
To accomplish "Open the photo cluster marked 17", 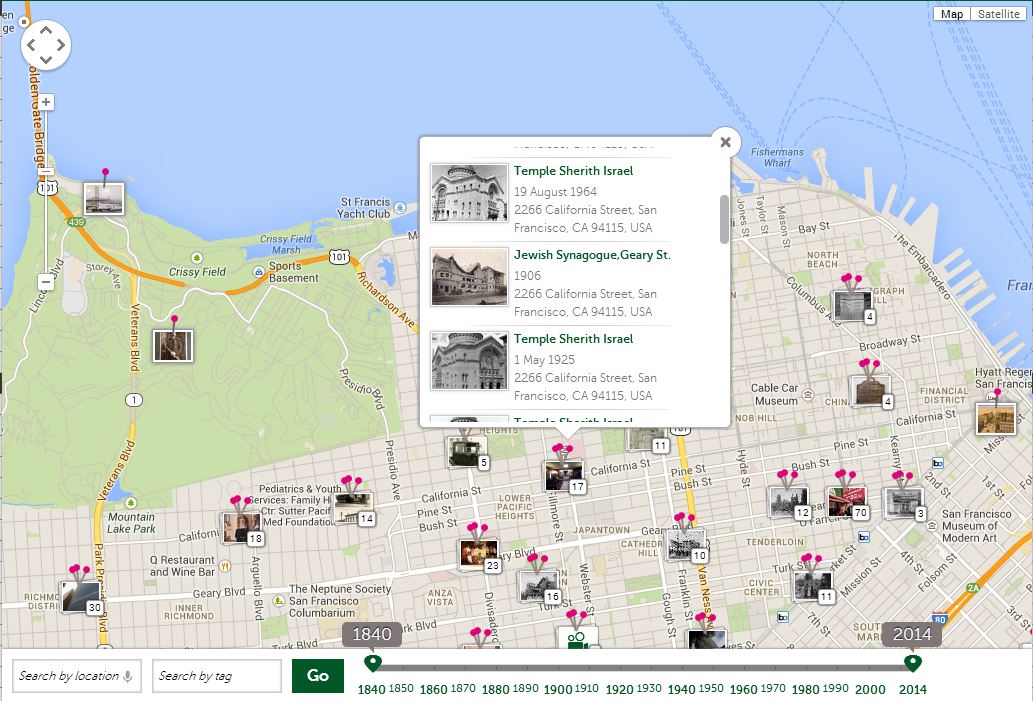I will [x=564, y=475].
